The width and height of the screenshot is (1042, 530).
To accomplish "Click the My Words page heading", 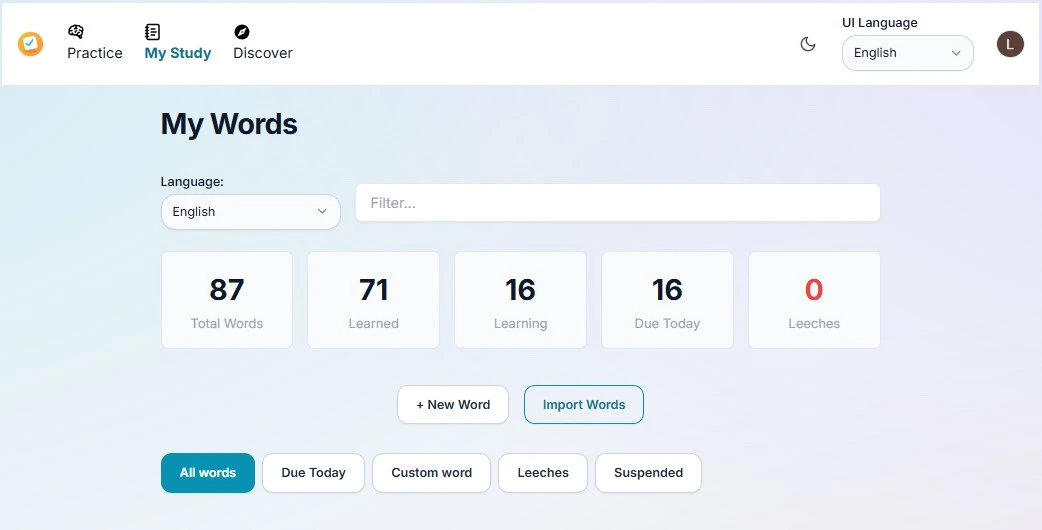I will (x=229, y=124).
